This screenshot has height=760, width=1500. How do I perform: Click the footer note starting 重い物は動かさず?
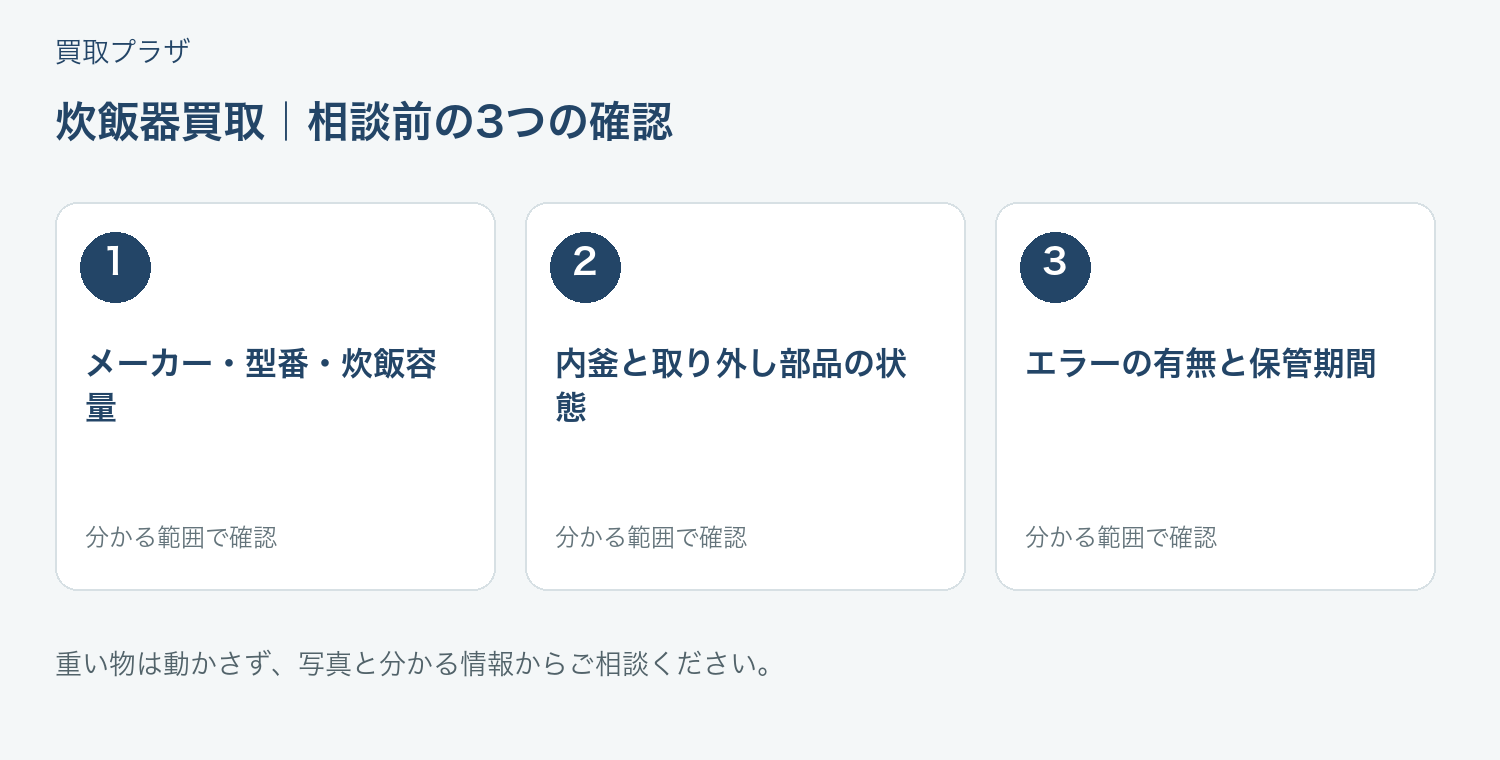click(x=415, y=663)
